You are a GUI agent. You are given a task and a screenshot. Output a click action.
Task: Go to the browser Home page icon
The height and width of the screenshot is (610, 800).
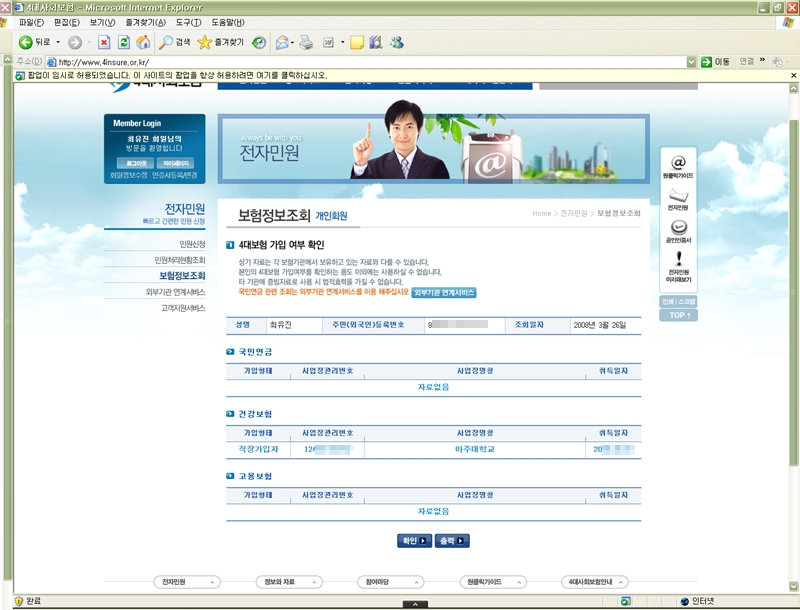click(143, 42)
